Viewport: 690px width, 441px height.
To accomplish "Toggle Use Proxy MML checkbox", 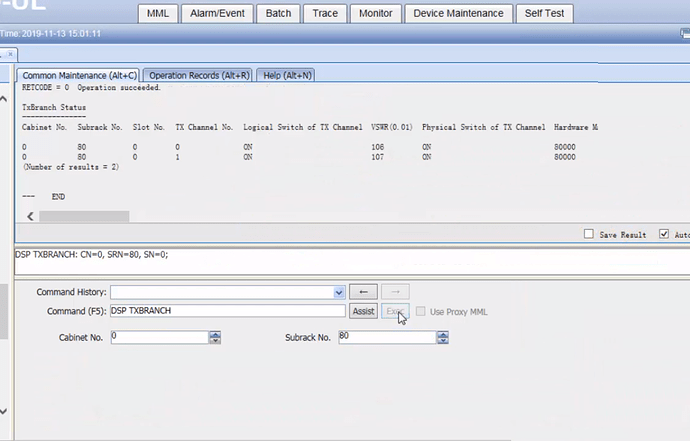I will [421, 311].
